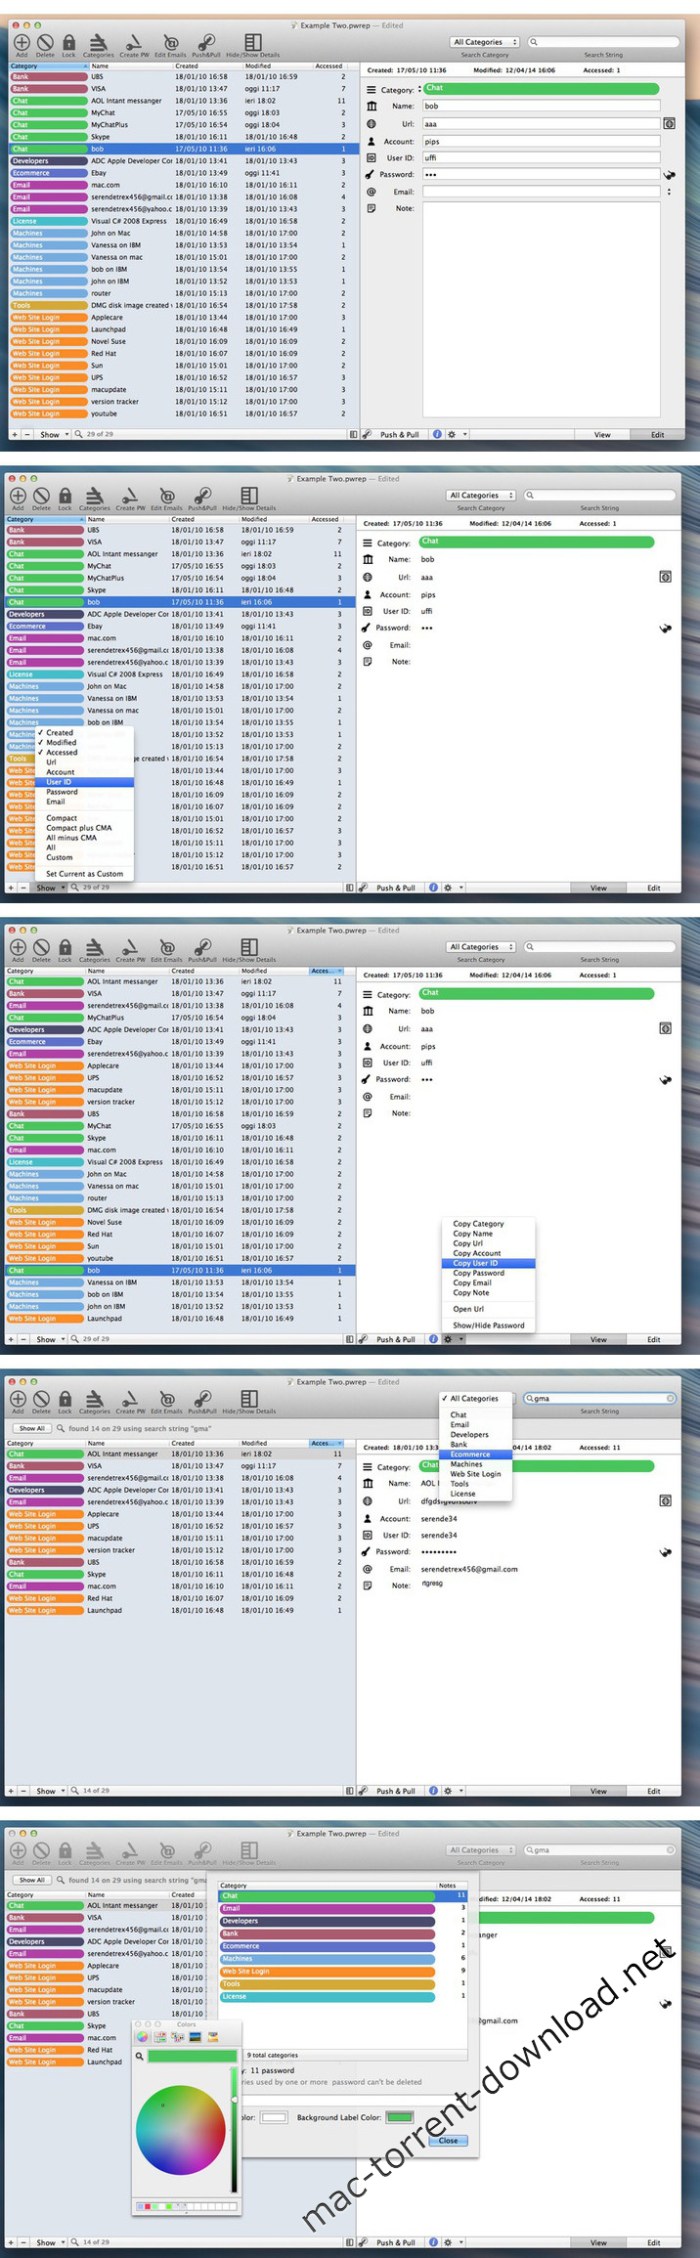Screen dimensions: 700x2258
Task: Open All Categories dropdown in editable-fields window
Action: pos(485,42)
